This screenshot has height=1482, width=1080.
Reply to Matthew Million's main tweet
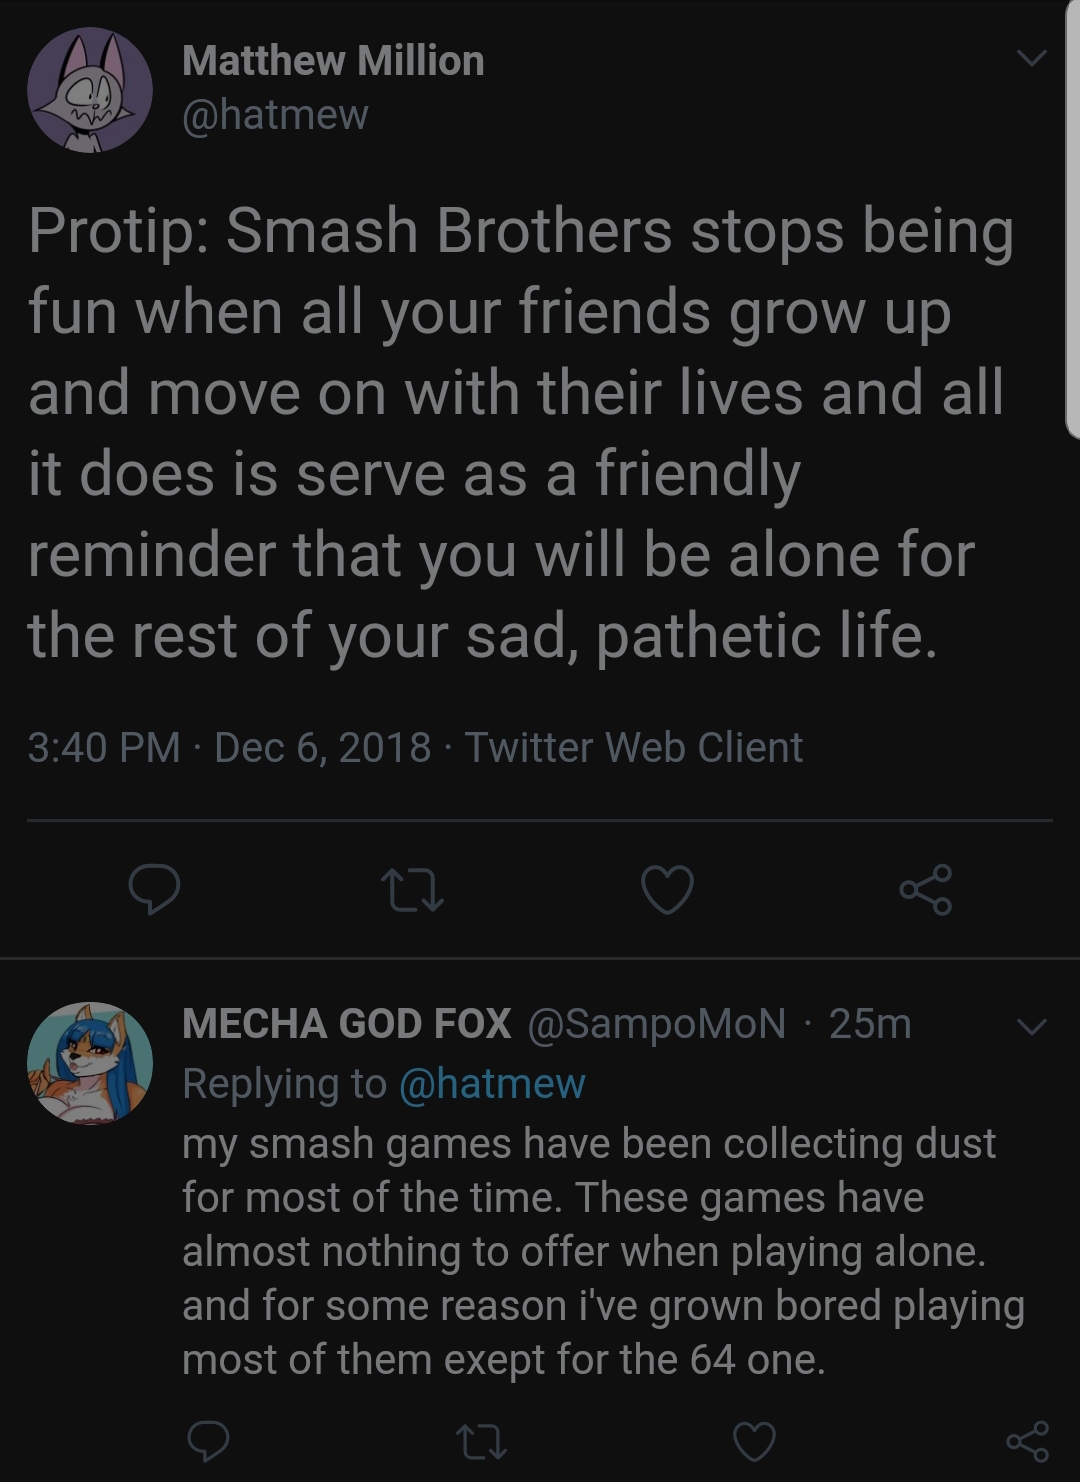[x=154, y=890]
